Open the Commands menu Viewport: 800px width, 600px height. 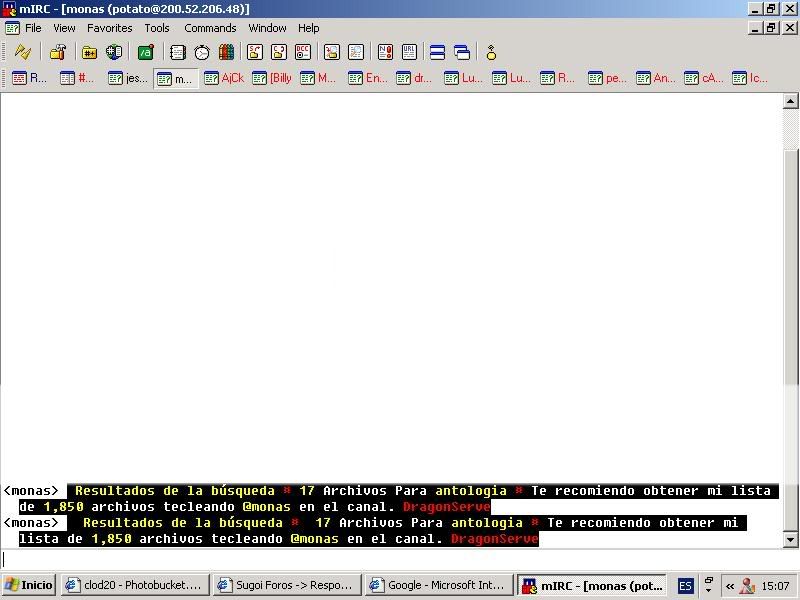pyautogui.click(x=210, y=28)
